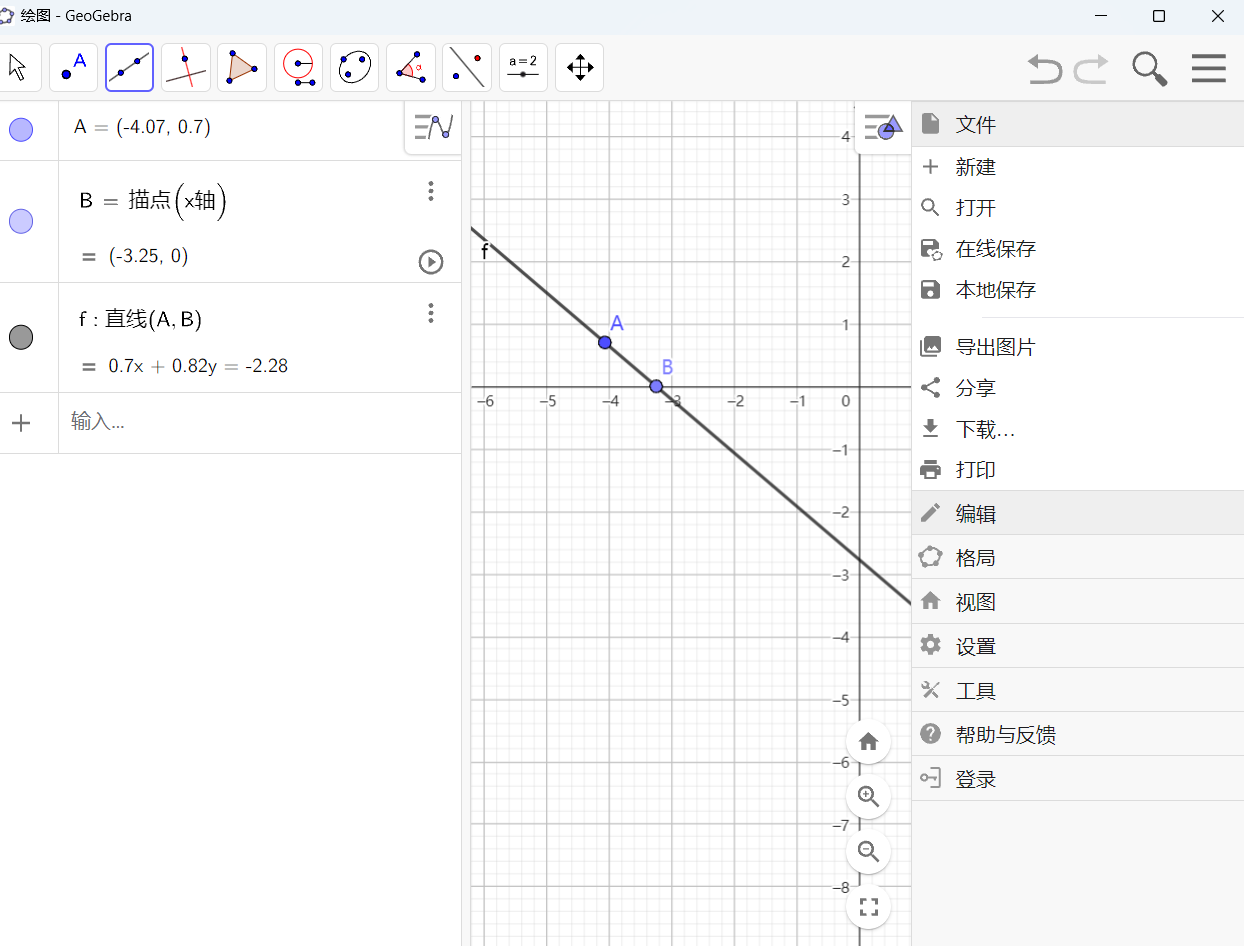Image resolution: width=1244 pixels, height=946 pixels.
Task: Enter fullscreen graphics view
Action: [868, 907]
